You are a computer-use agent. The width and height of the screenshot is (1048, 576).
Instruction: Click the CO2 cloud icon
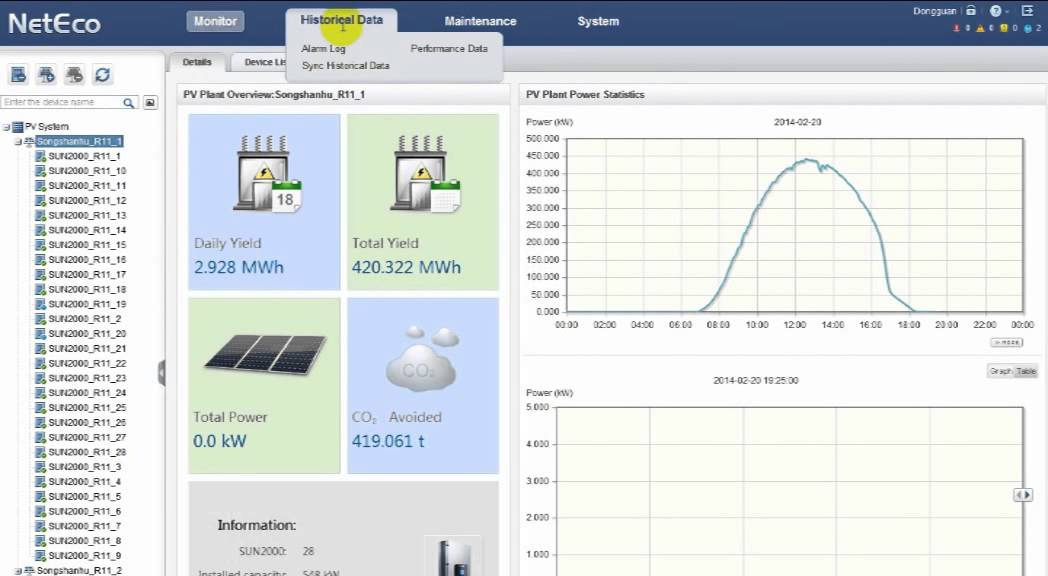pyautogui.click(x=421, y=357)
